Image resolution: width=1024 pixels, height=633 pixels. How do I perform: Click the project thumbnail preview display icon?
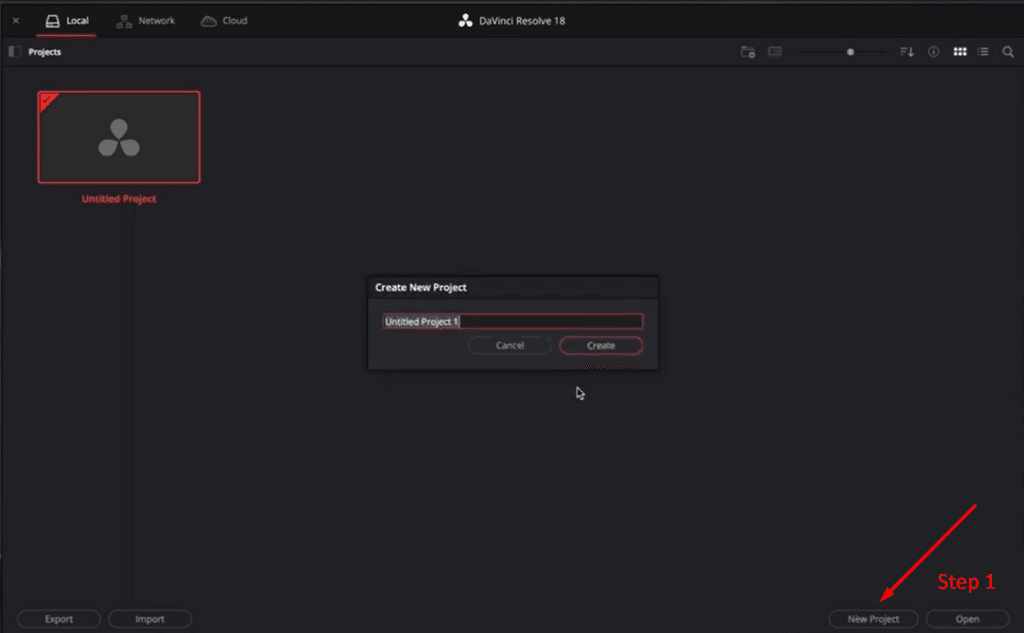coord(775,52)
